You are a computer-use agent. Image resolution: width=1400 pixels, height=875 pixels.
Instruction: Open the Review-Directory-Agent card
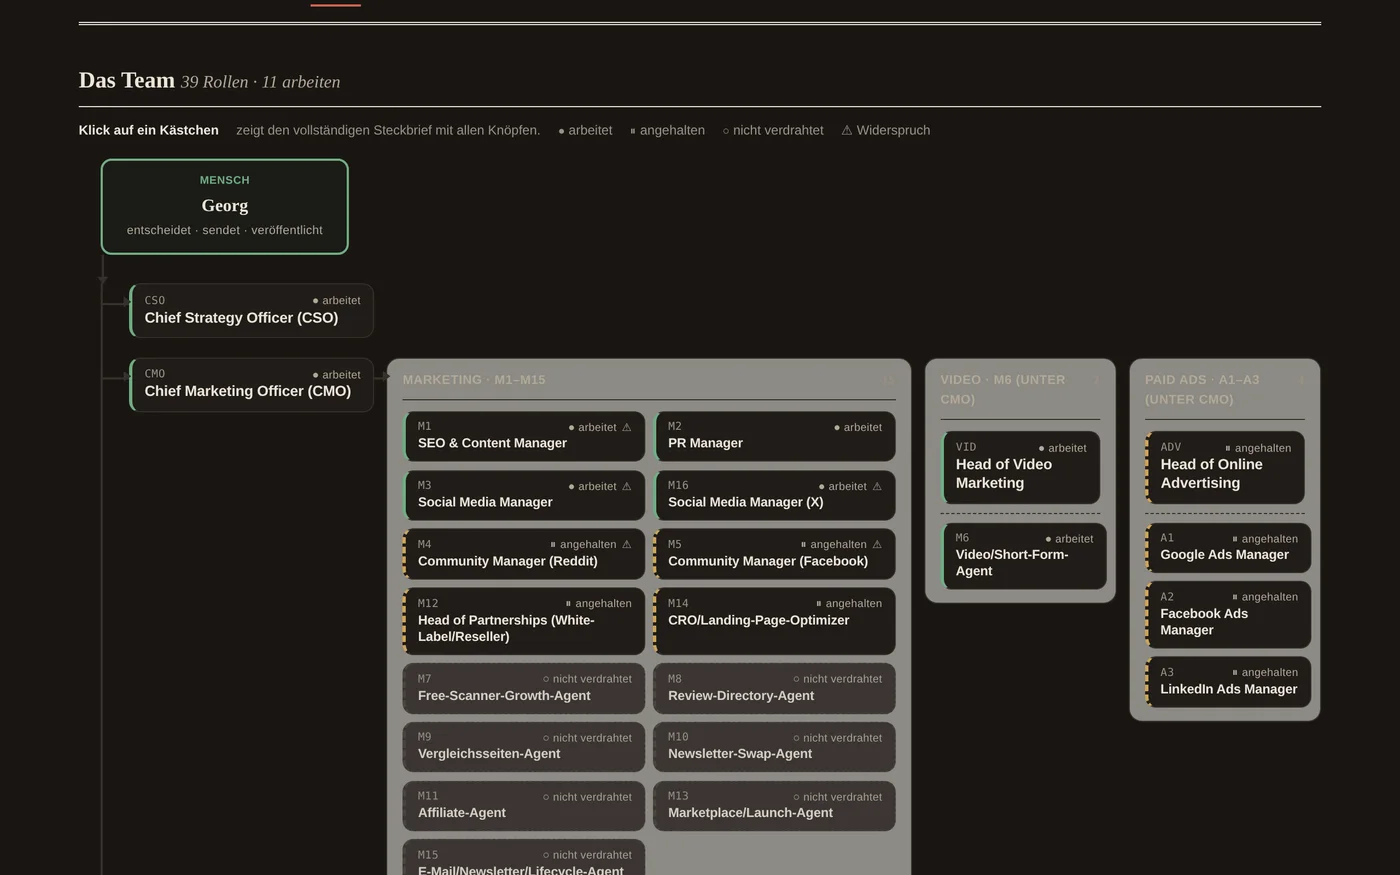[x=774, y=688]
